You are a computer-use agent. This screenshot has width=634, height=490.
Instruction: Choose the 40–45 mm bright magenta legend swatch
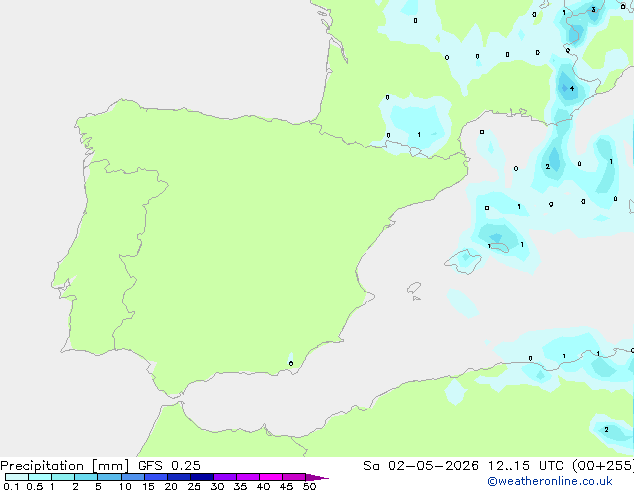tap(271, 477)
